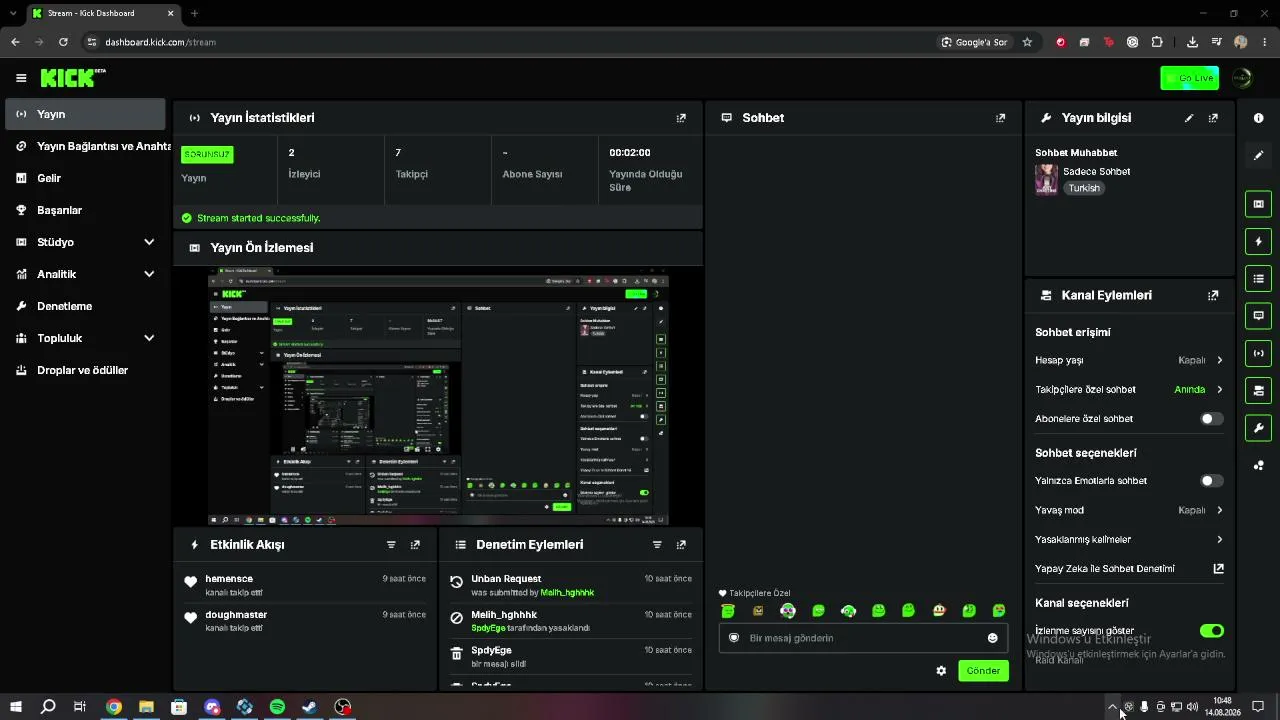This screenshot has height=720, width=1280.
Task: Open OBS Studio from the taskbar
Action: point(343,707)
